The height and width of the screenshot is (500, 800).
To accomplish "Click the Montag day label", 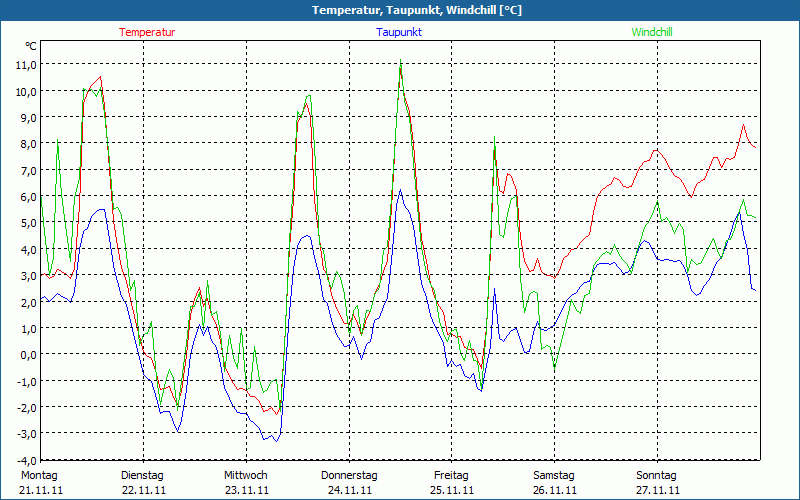I will click(x=39, y=476).
